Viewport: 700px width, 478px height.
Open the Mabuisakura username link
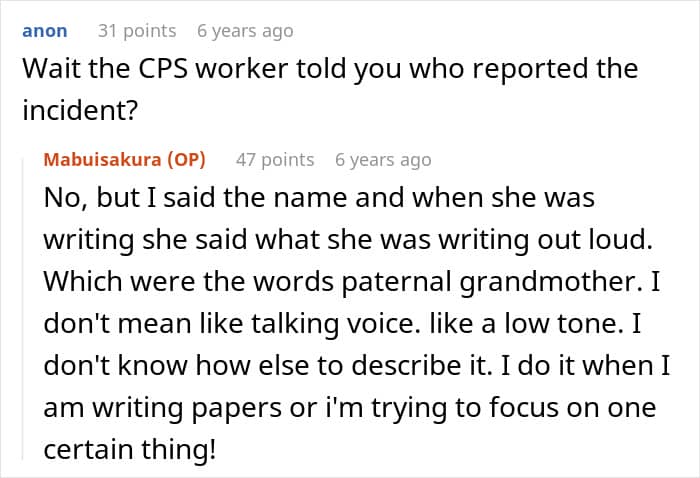pos(102,159)
